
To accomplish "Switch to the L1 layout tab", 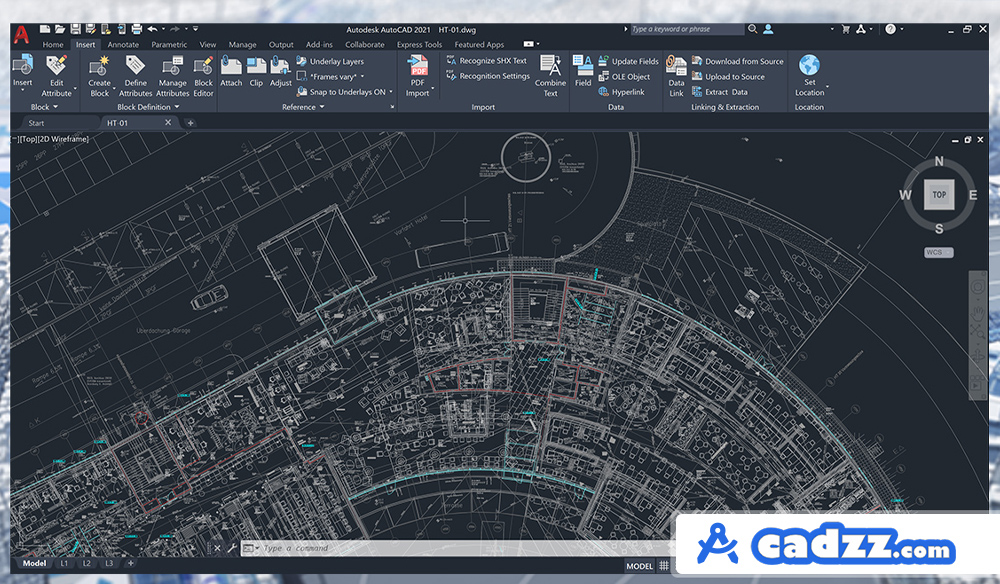I will 64,564.
